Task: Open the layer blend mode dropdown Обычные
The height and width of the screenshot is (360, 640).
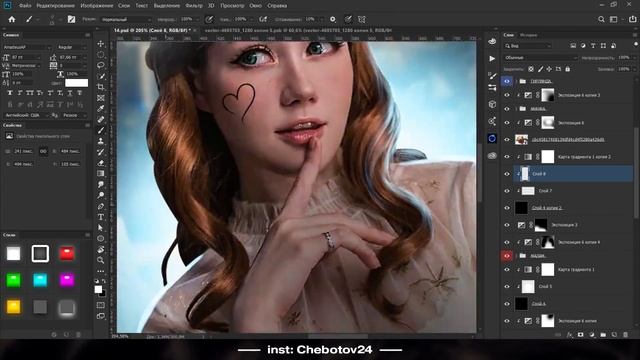Action: coord(540,58)
